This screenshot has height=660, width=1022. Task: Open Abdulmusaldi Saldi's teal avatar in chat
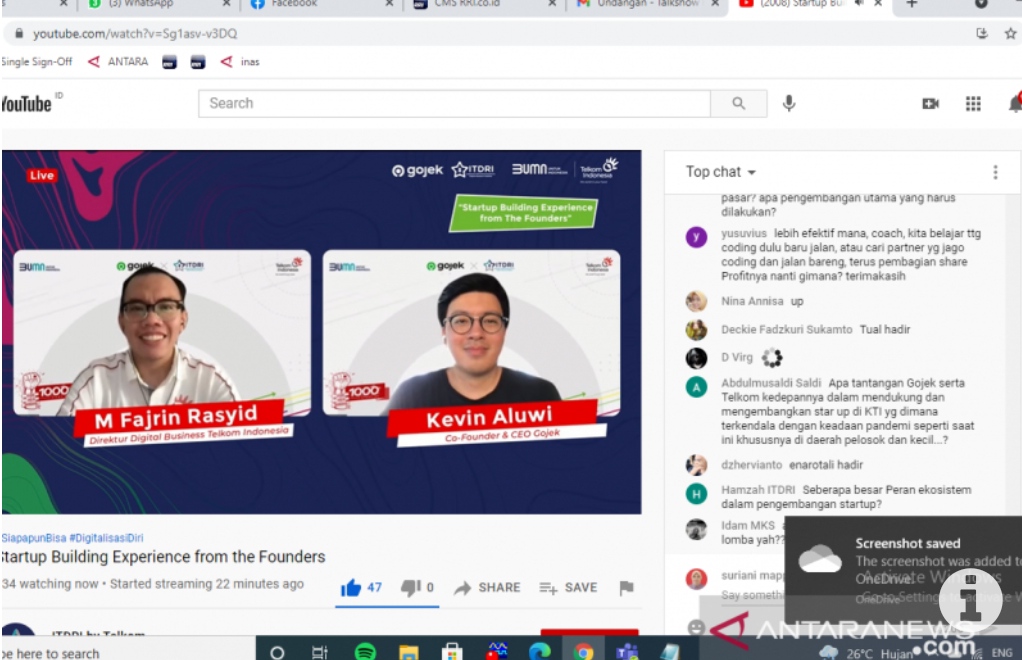(x=696, y=387)
